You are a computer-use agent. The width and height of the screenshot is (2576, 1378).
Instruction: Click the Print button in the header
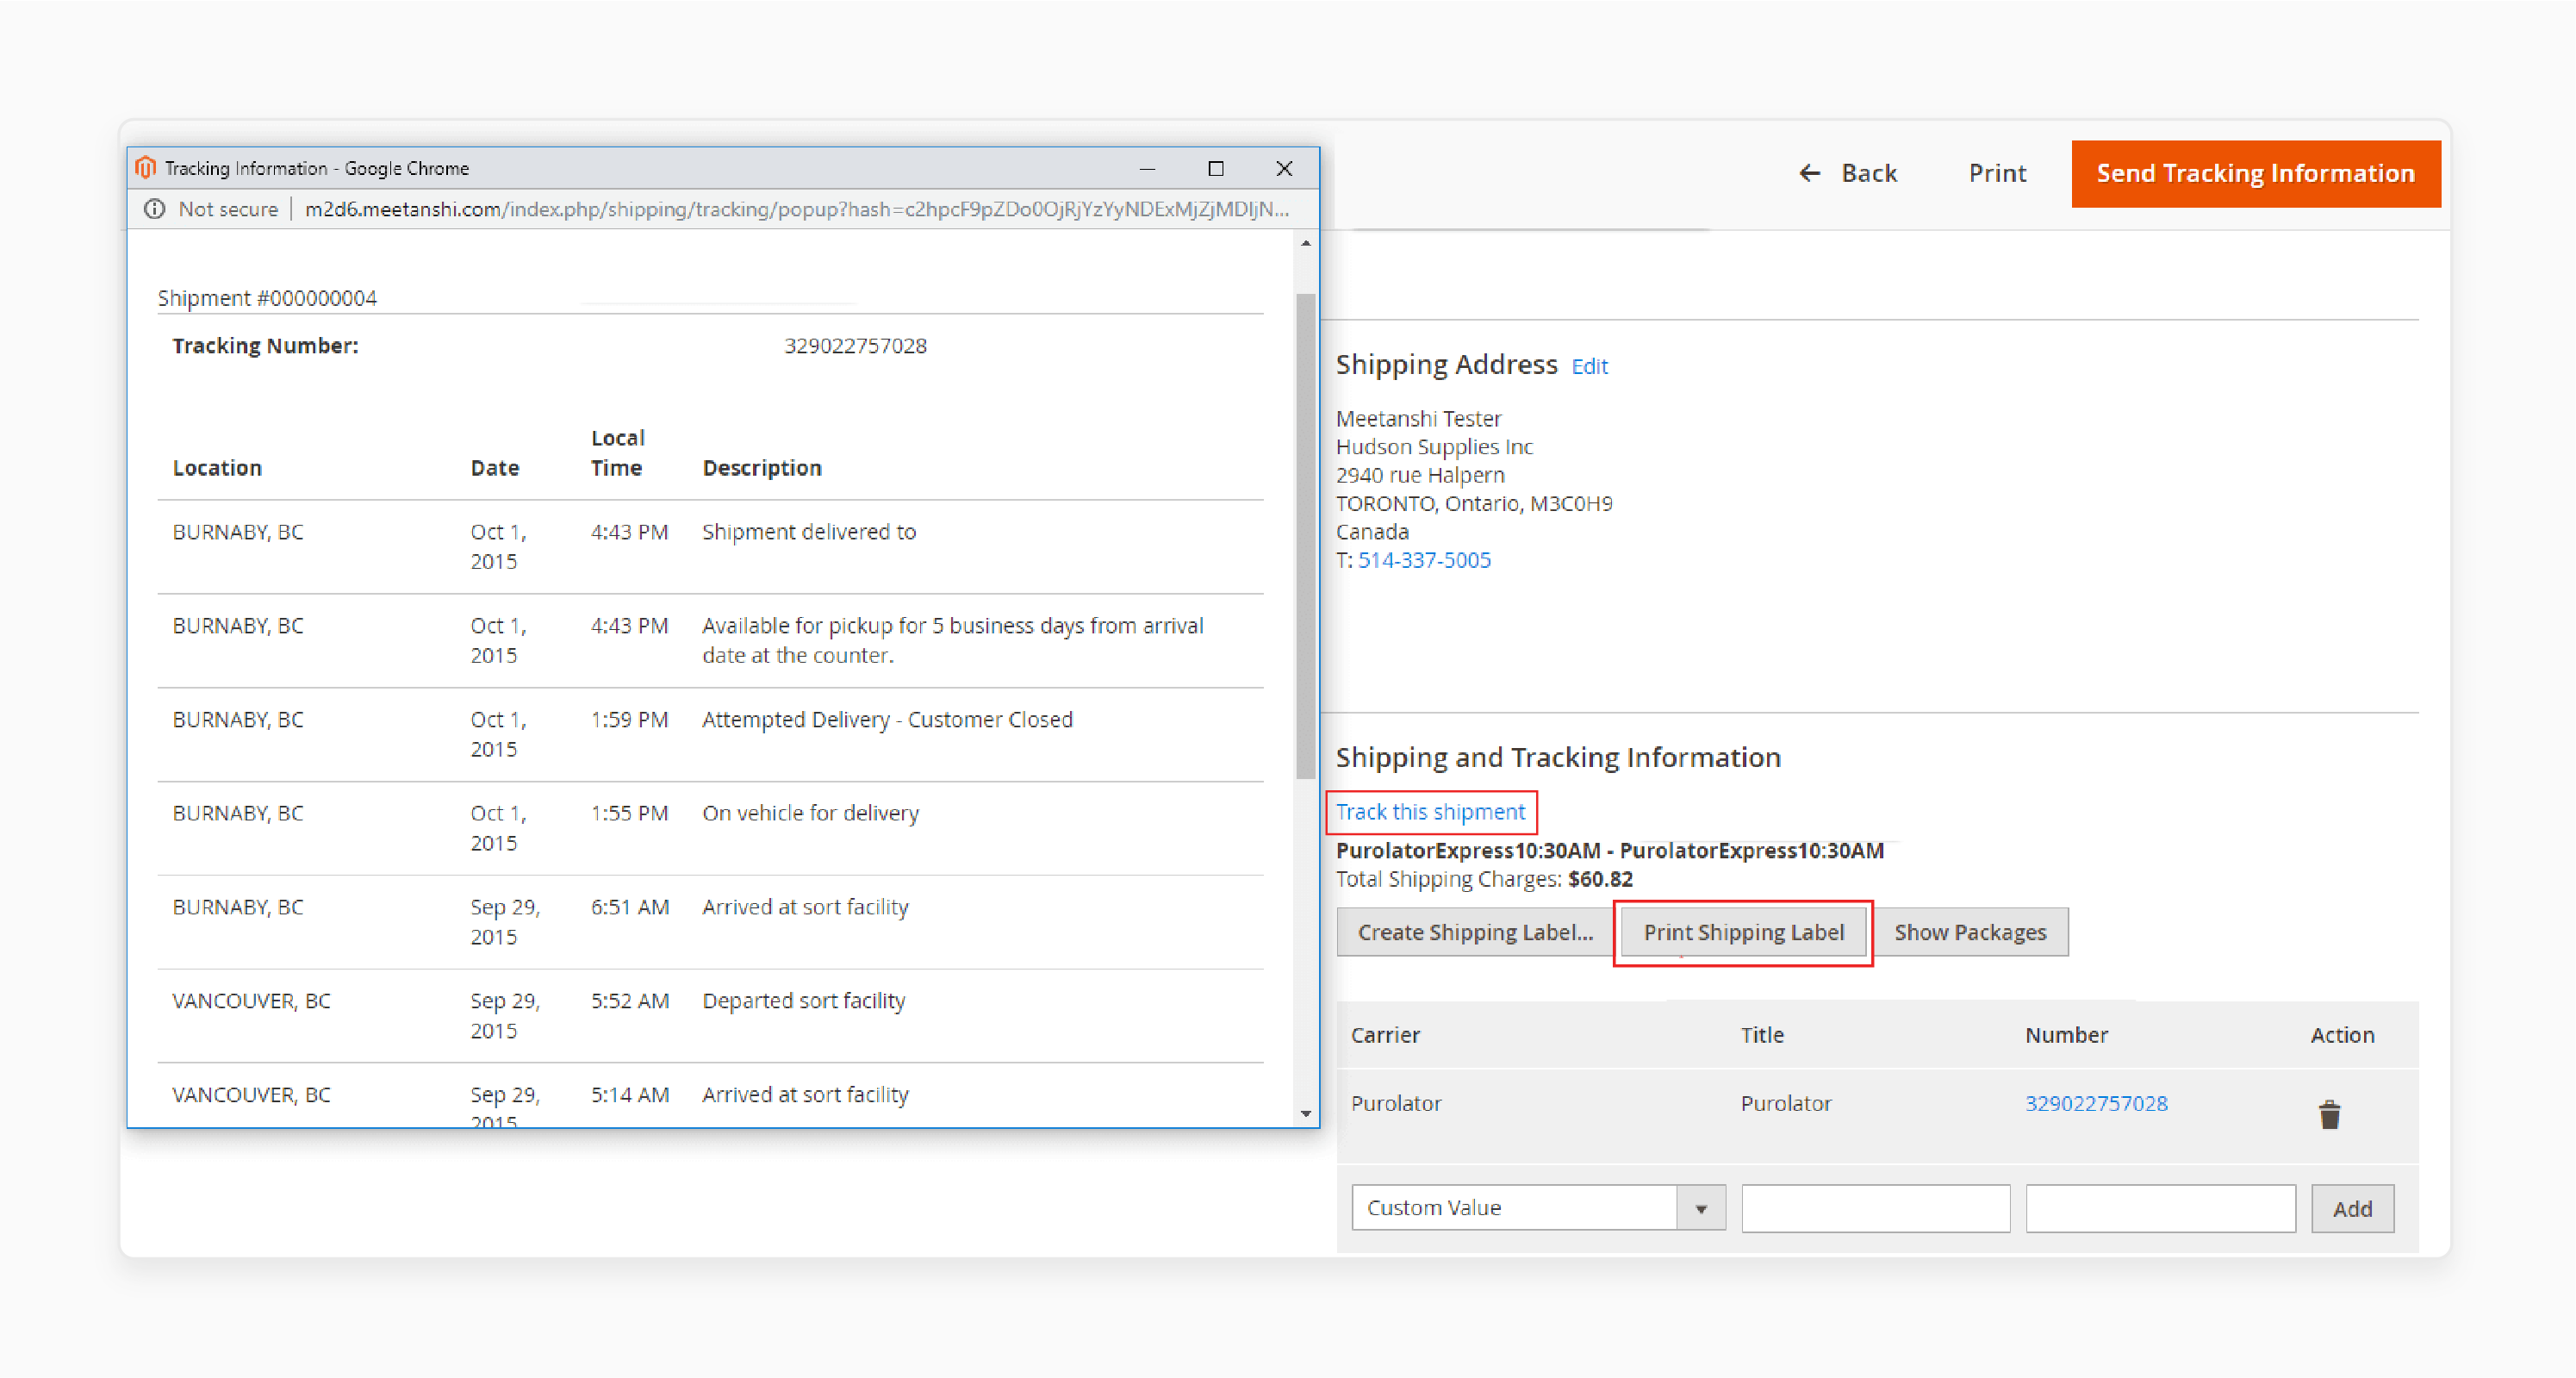click(x=1997, y=173)
